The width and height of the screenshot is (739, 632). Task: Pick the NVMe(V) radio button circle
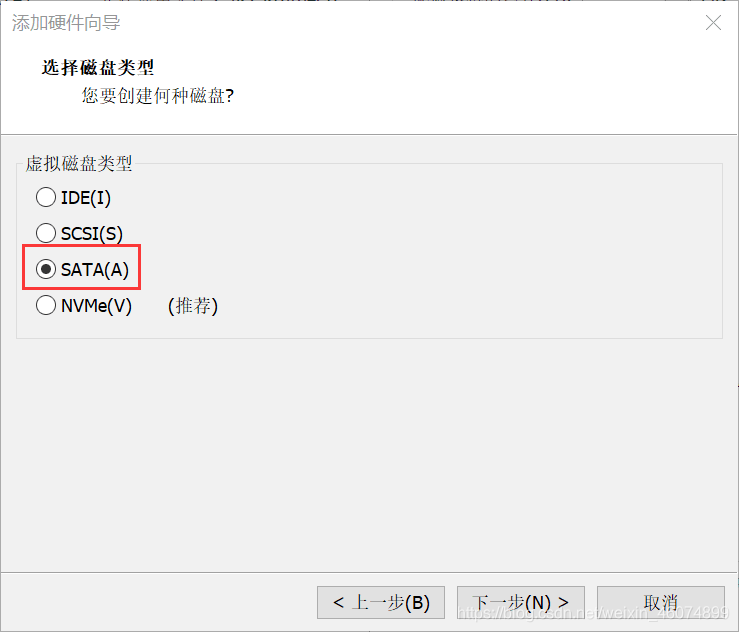click(46, 305)
